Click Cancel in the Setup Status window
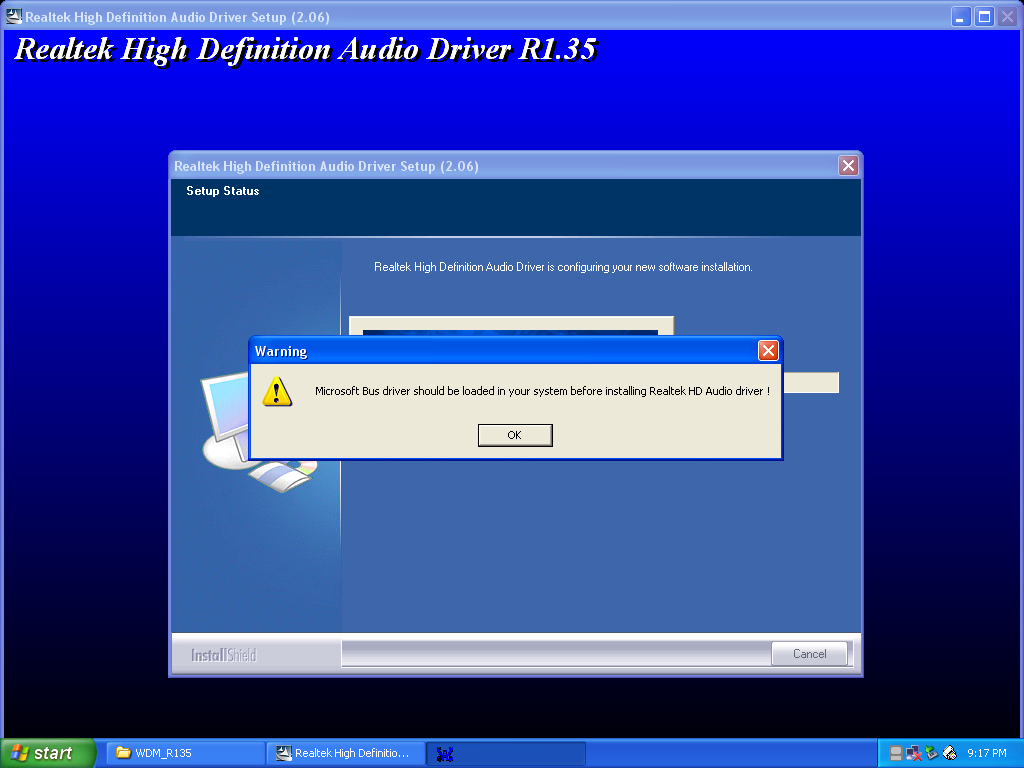 (809, 654)
